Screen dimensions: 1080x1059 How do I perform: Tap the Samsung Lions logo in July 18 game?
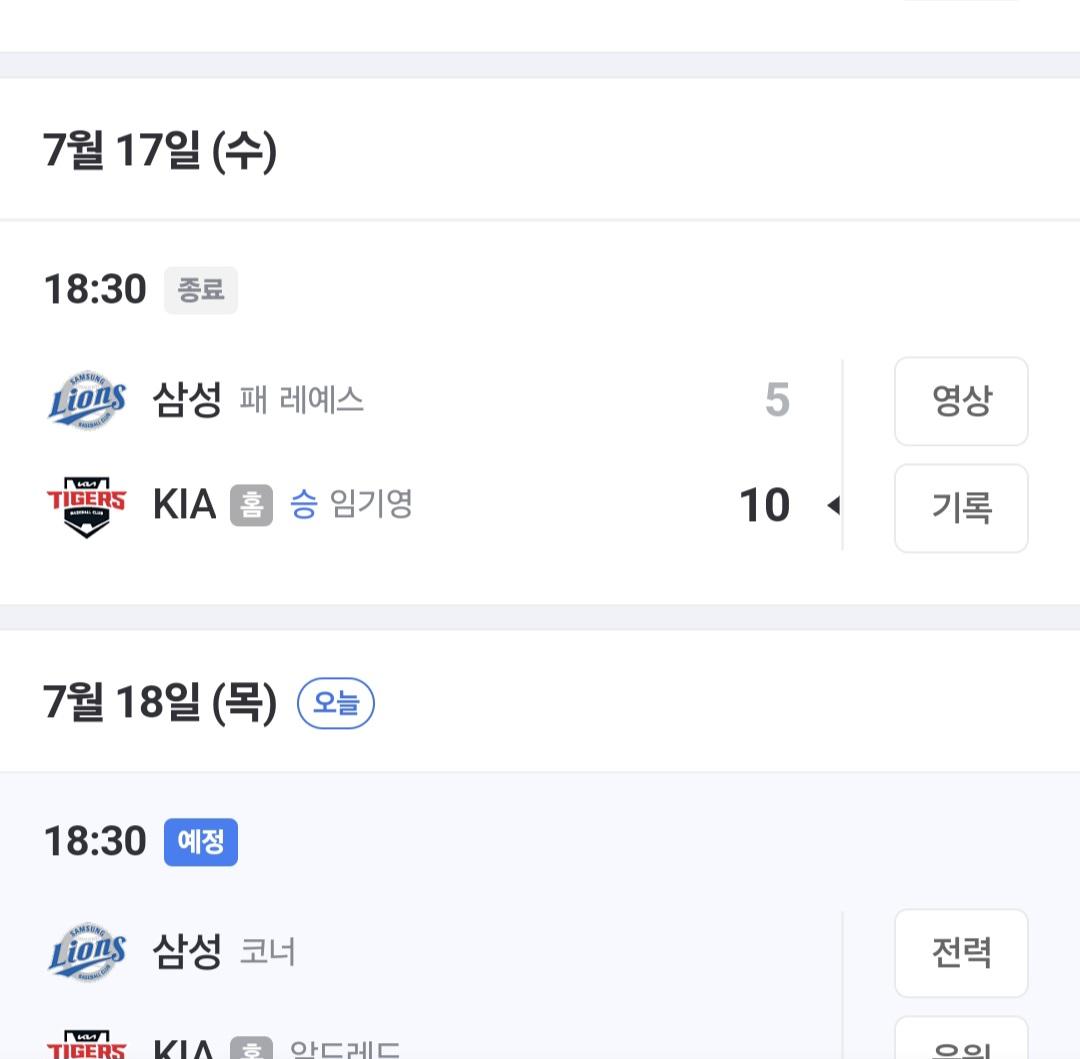tap(87, 952)
